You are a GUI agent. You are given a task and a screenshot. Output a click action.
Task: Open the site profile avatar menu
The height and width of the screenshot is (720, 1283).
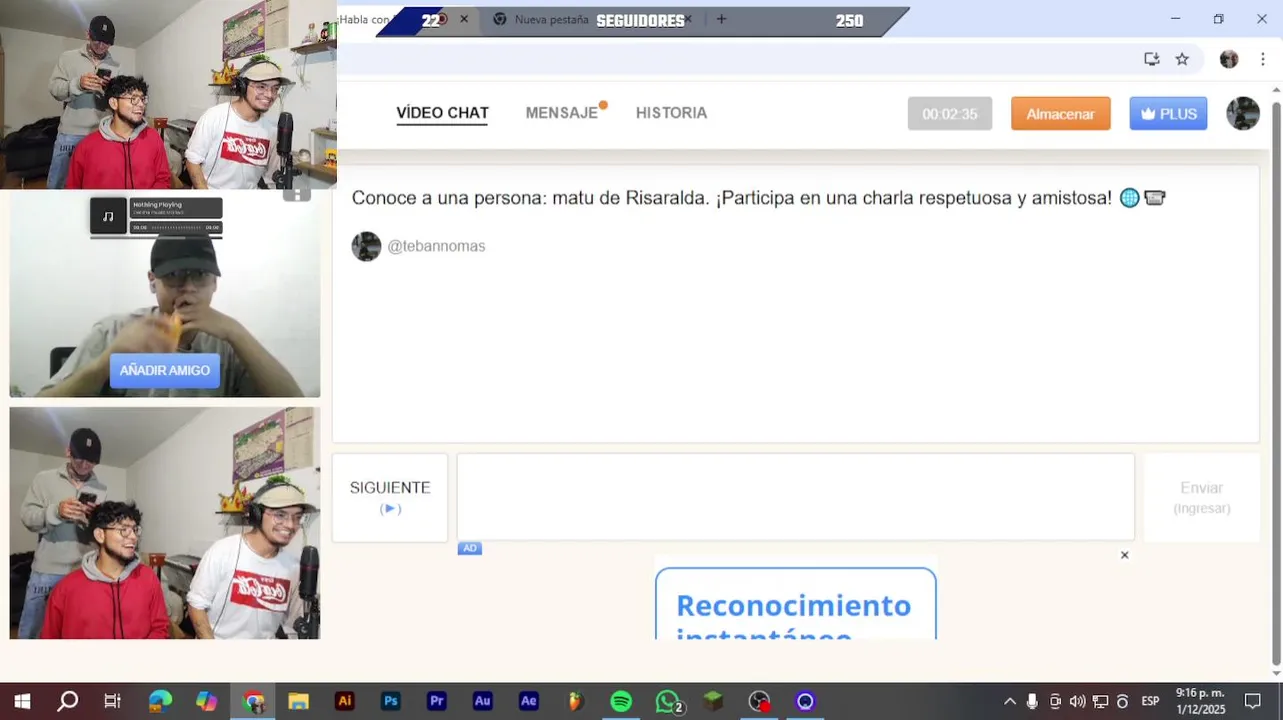[1243, 114]
